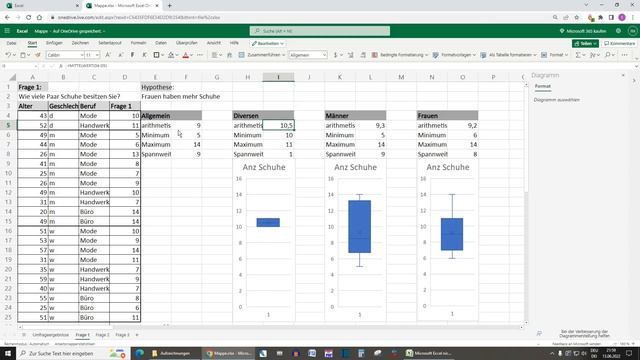Click the AutoSum sigma icon
640x360 pixels.
point(578,55)
